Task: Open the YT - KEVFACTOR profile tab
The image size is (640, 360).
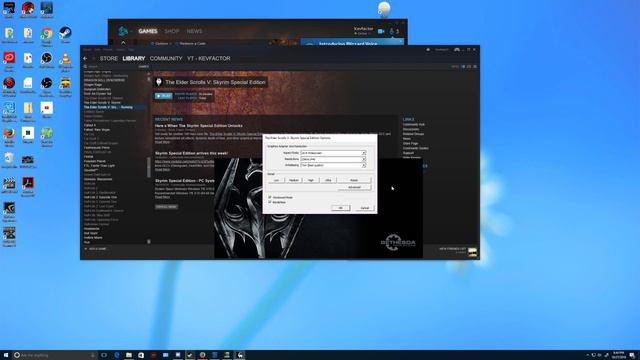Action: pos(209,58)
